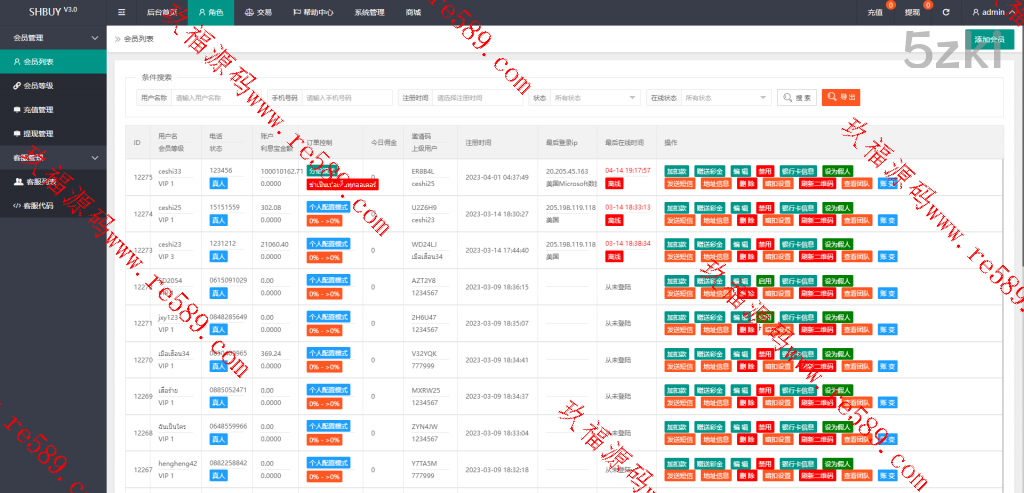Viewport: 1024px width, 493px height.
Task: Open 会员等级 in the sidebar
Action: 38,86
